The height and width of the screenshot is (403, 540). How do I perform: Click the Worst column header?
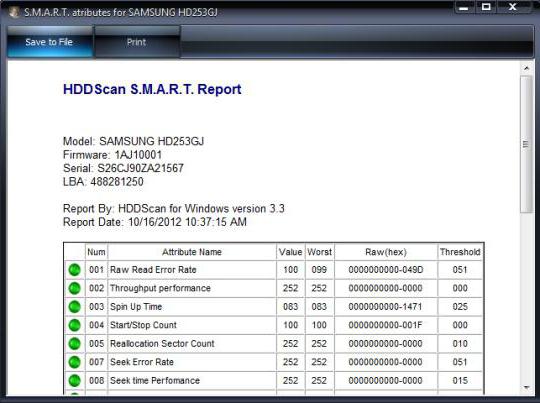click(x=320, y=252)
